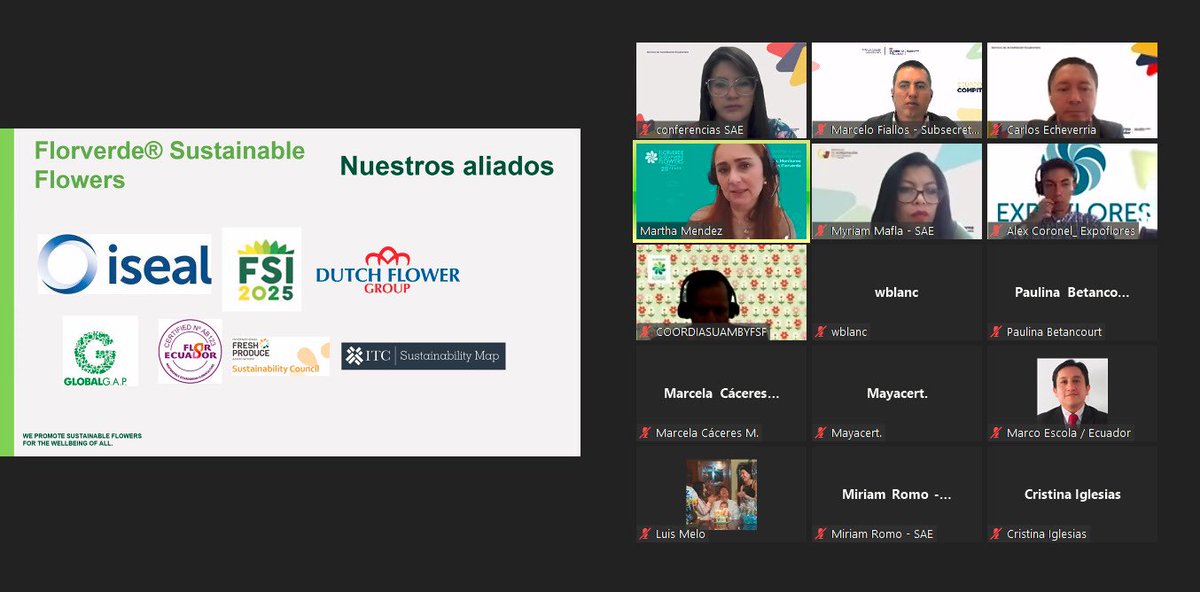Select Alex Coronel's Expoflores video tile
Image resolution: width=1200 pixels, height=592 pixels.
pyautogui.click(x=1072, y=191)
